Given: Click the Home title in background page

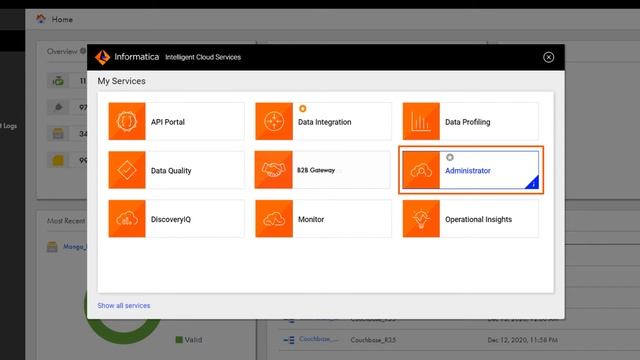Looking at the screenshot, I should 62,20.
